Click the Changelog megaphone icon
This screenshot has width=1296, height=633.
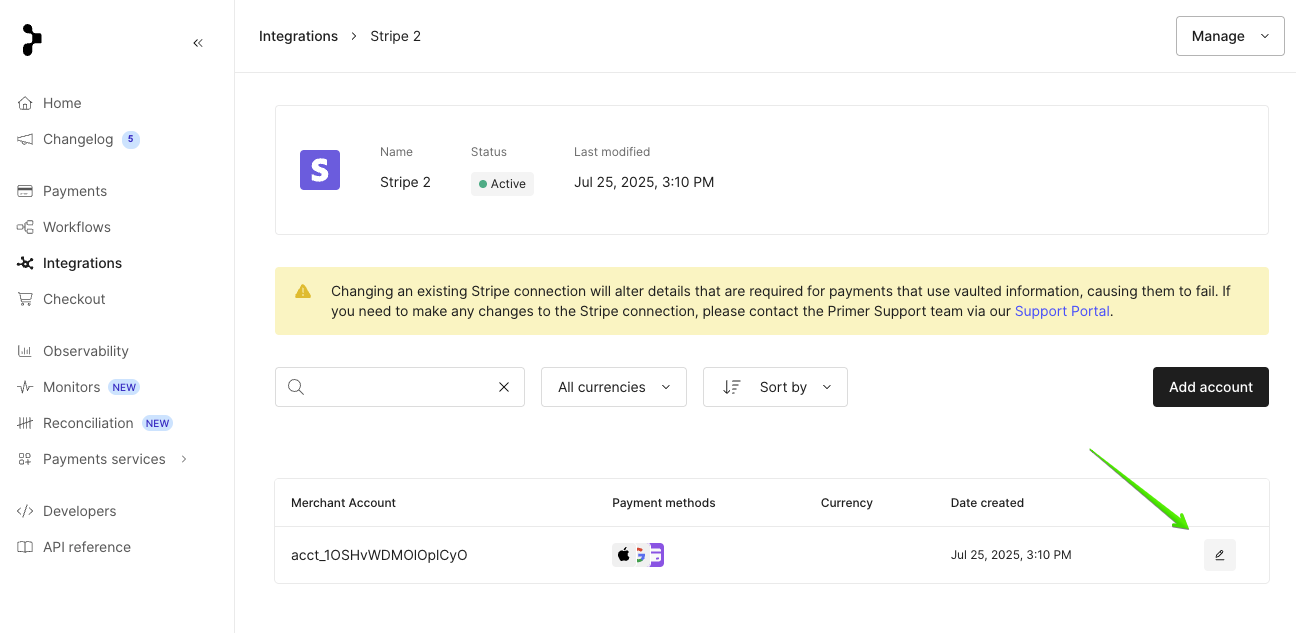(x=25, y=139)
